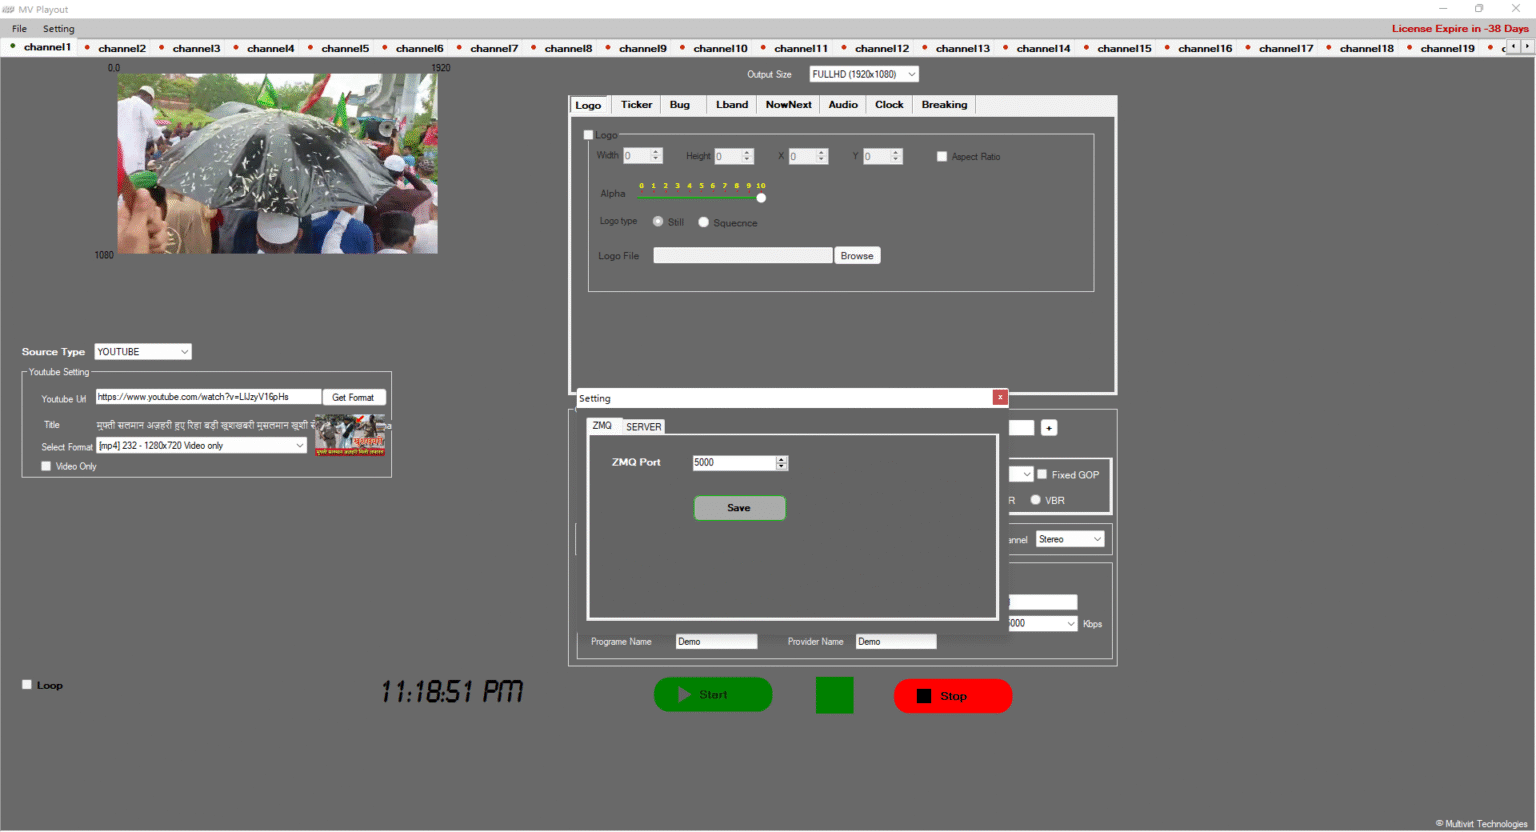Enable the Fixed GOP checkbox

(1042, 474)
